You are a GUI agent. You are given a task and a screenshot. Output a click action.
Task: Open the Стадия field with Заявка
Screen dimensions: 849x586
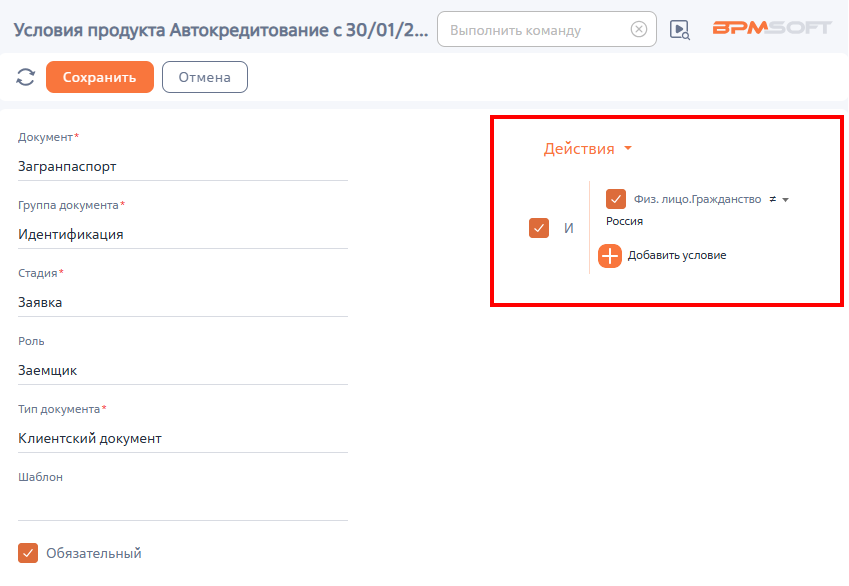coord(182,302)
